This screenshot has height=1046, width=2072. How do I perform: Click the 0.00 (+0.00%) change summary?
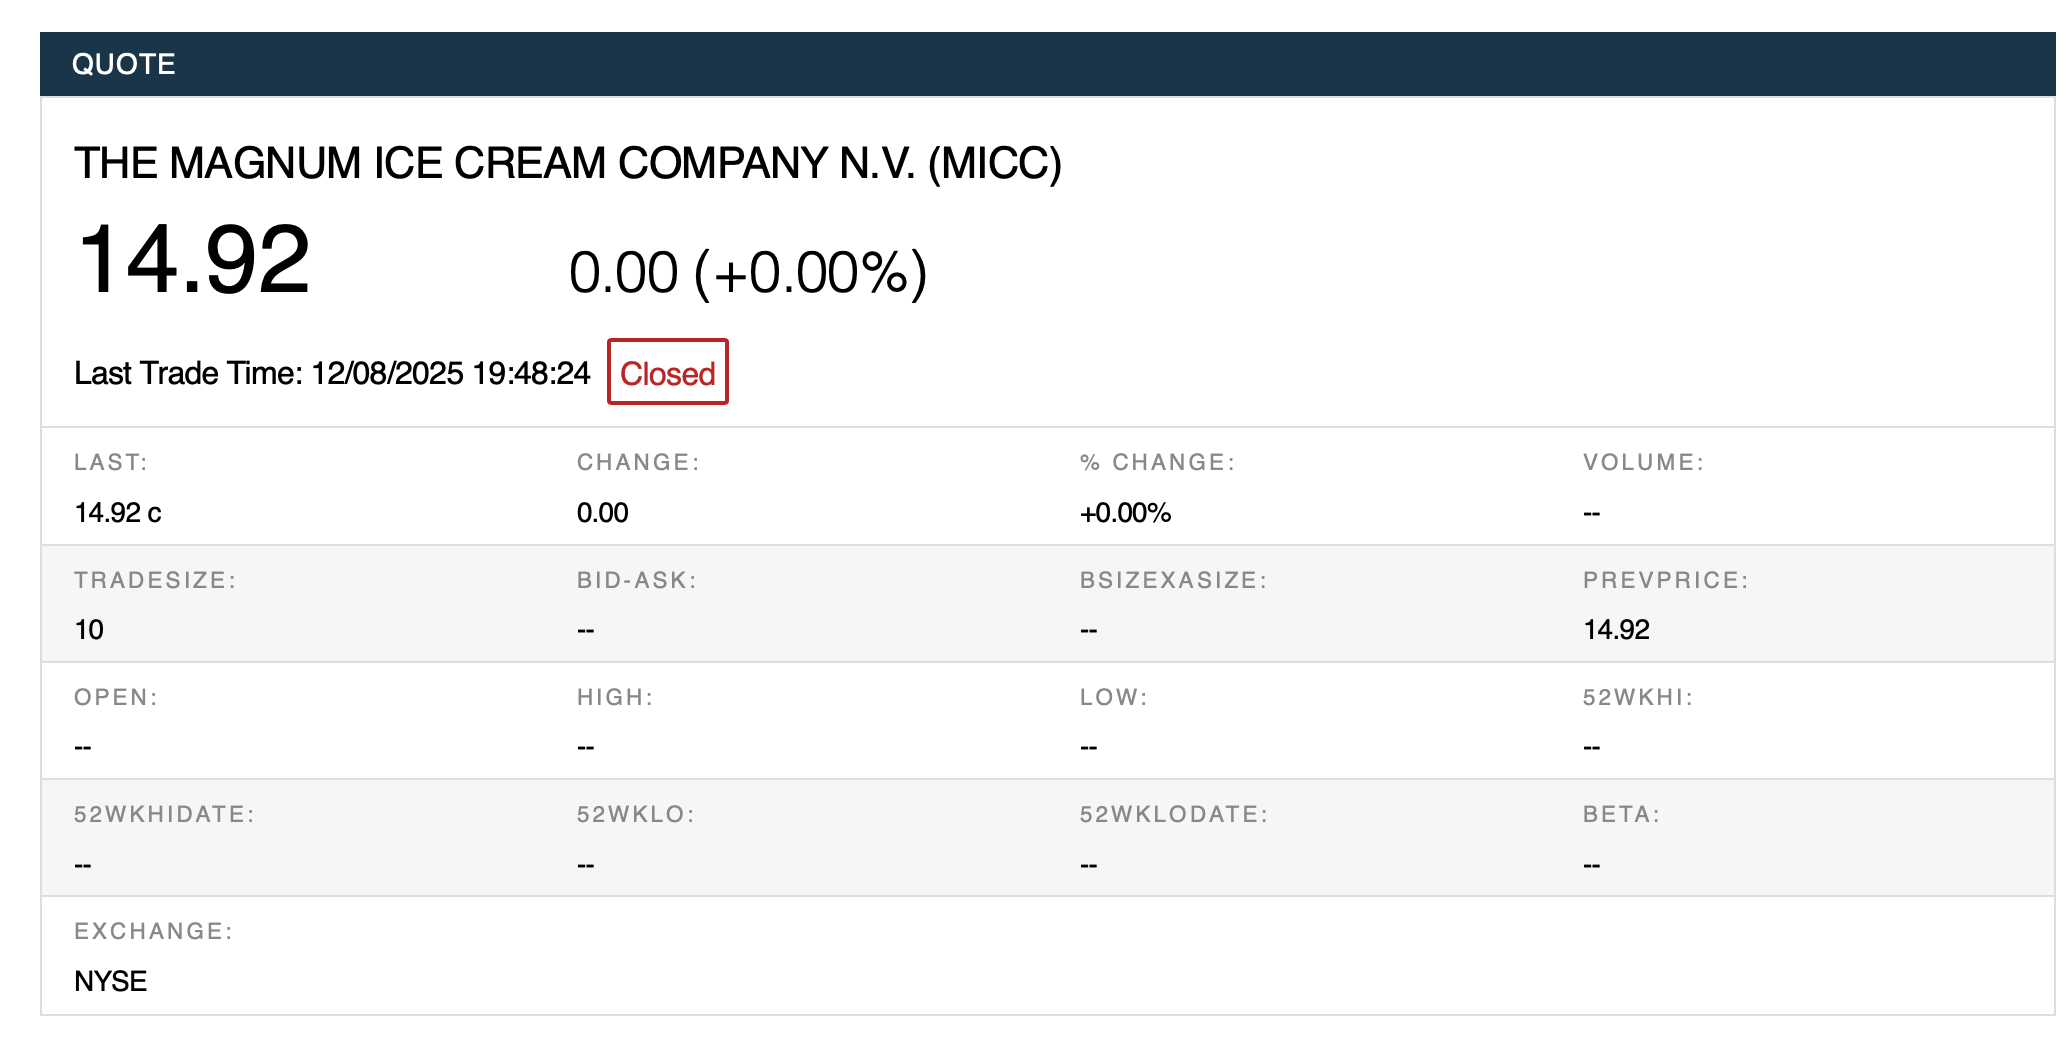point(747,272)
